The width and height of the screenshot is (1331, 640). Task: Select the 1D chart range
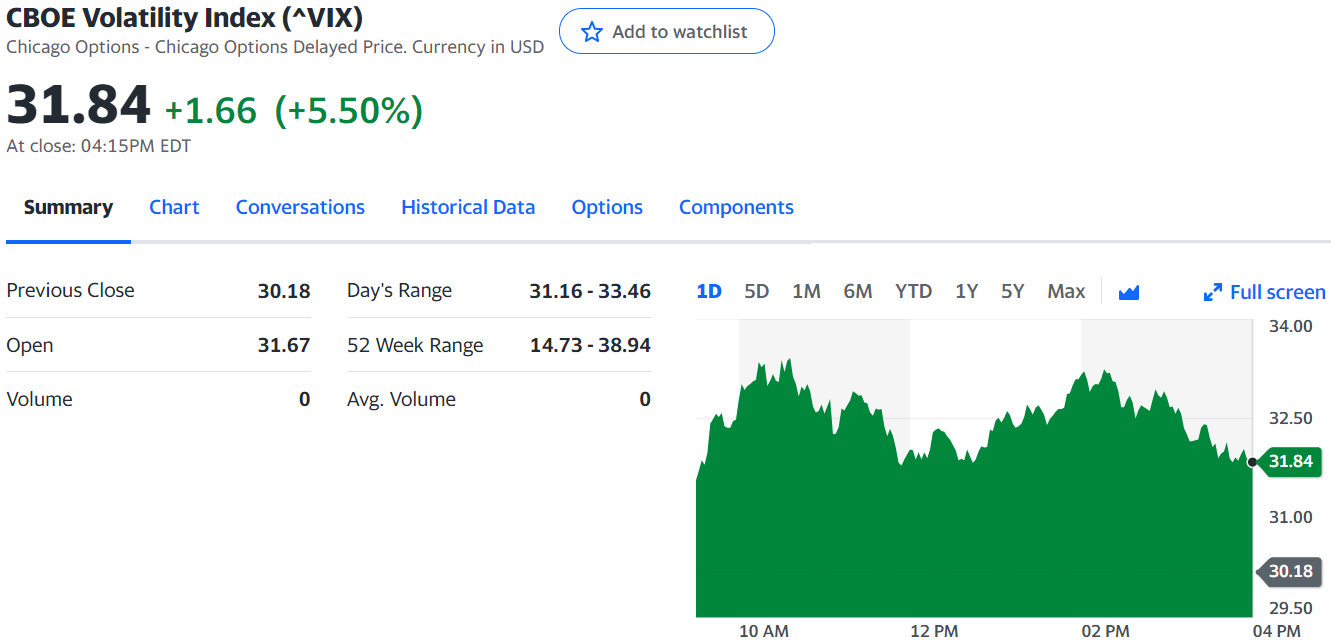[709, 291]
